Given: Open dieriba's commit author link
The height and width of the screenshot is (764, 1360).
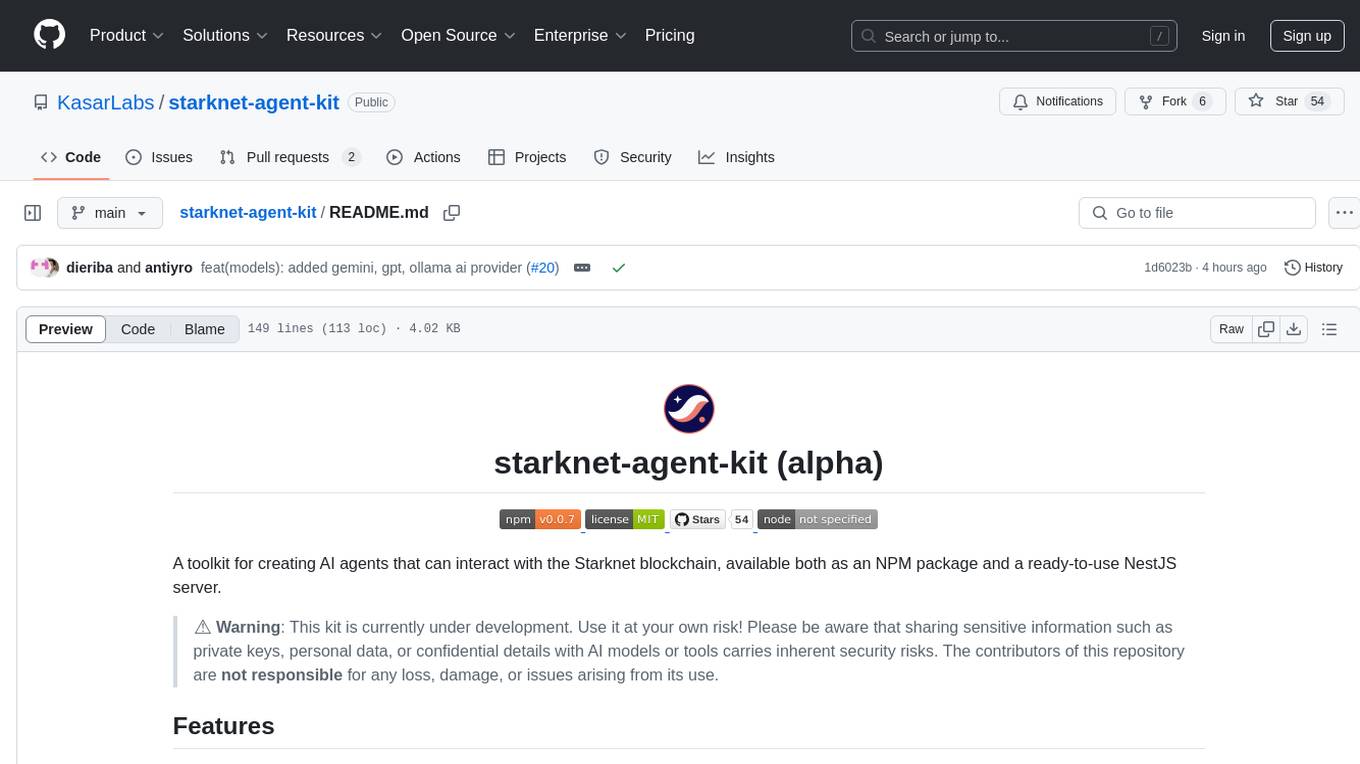Looking at the screenshot, I should pyautogui.click(x=89, y=268).
